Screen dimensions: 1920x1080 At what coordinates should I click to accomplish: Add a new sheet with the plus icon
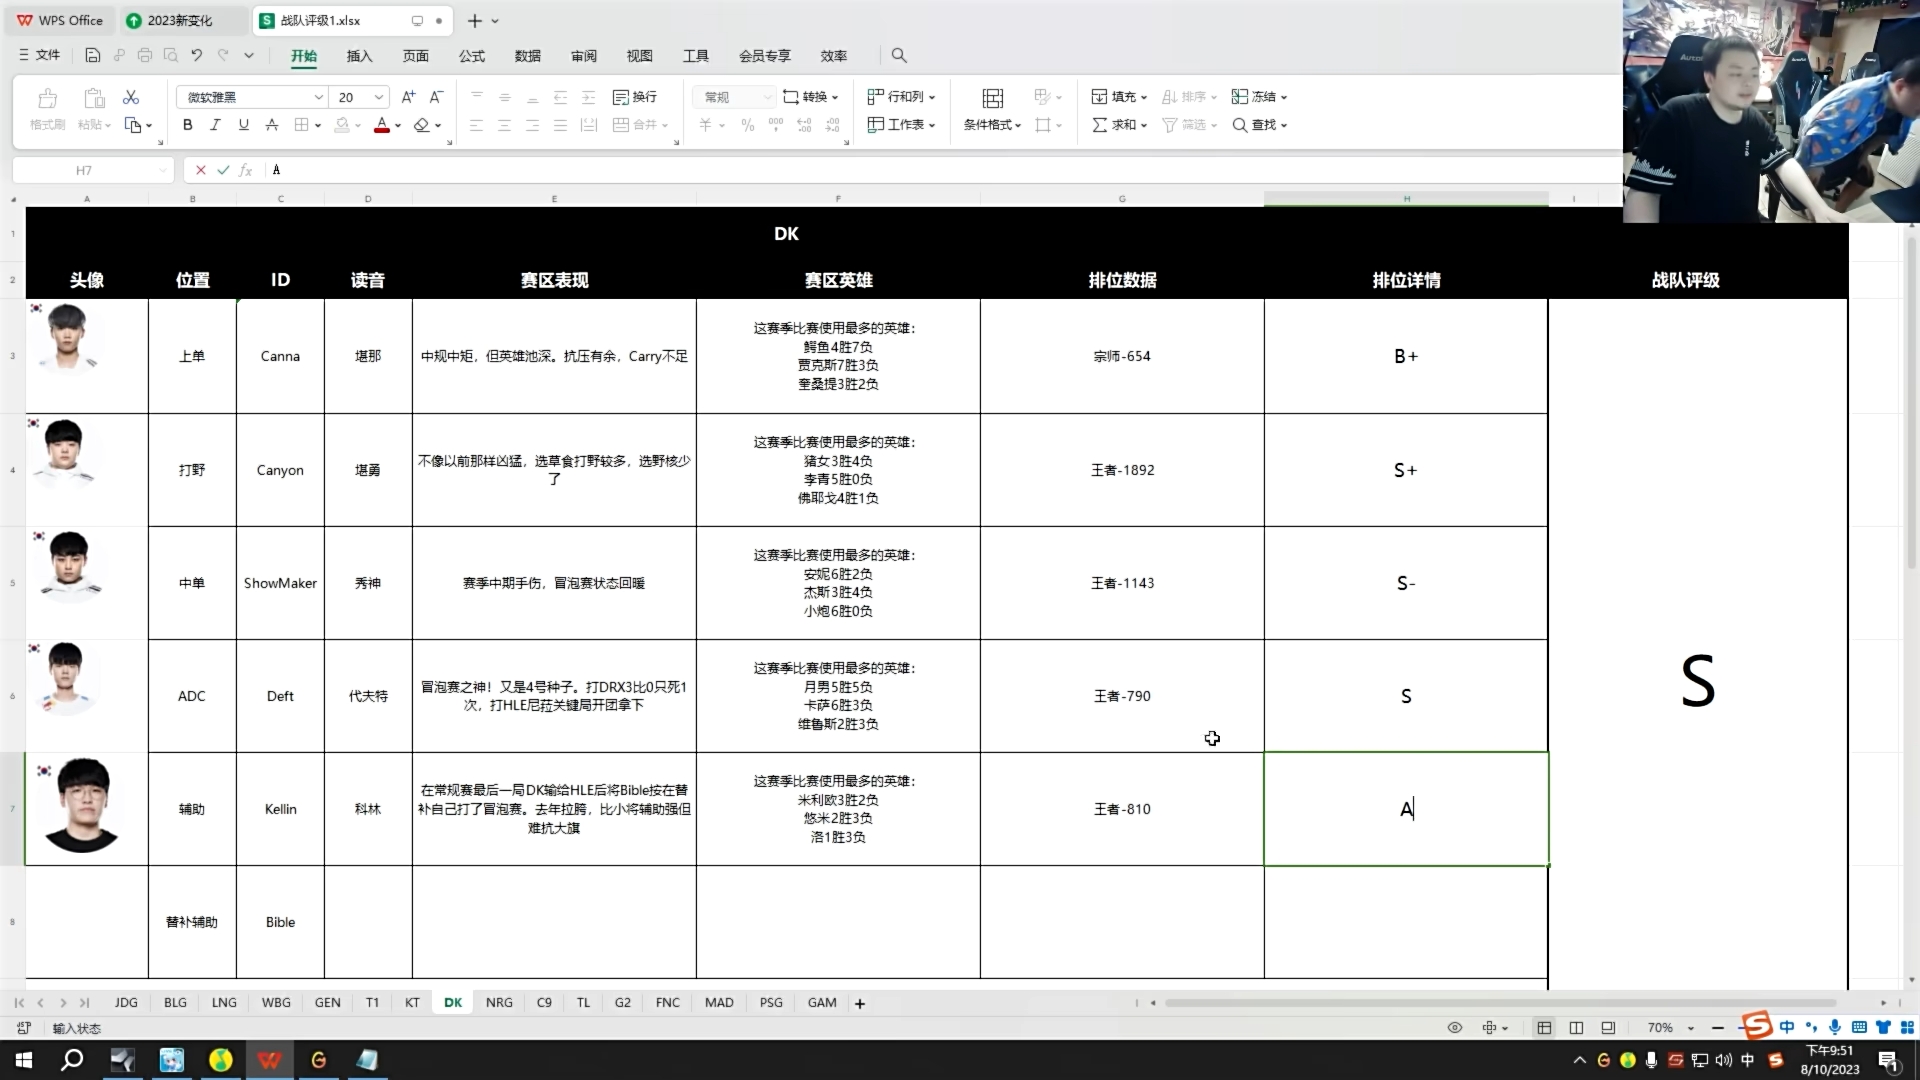(x=860, y=1003)
